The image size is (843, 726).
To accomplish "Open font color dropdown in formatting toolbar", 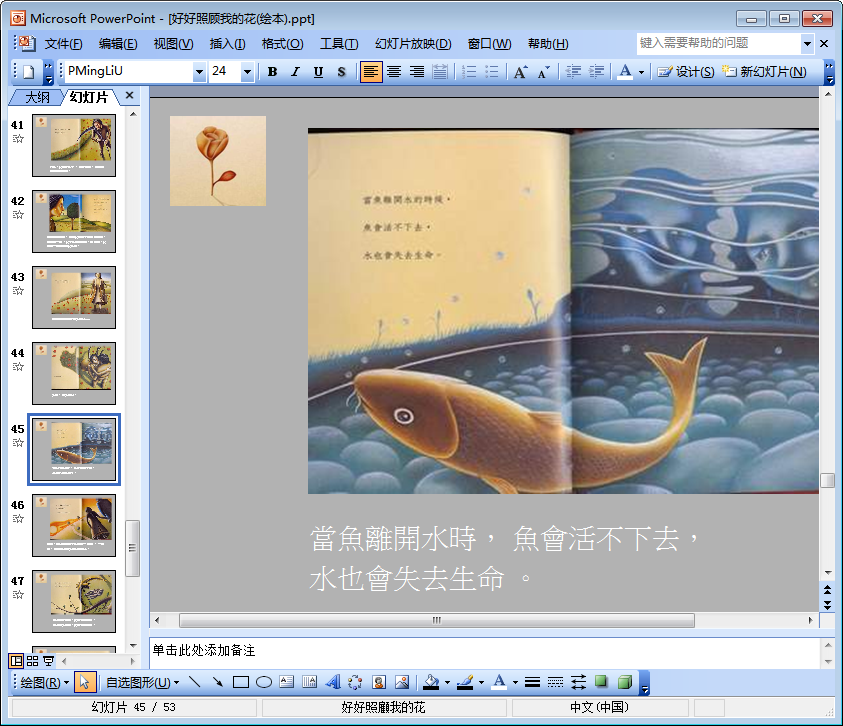I will tap(641, 72).
